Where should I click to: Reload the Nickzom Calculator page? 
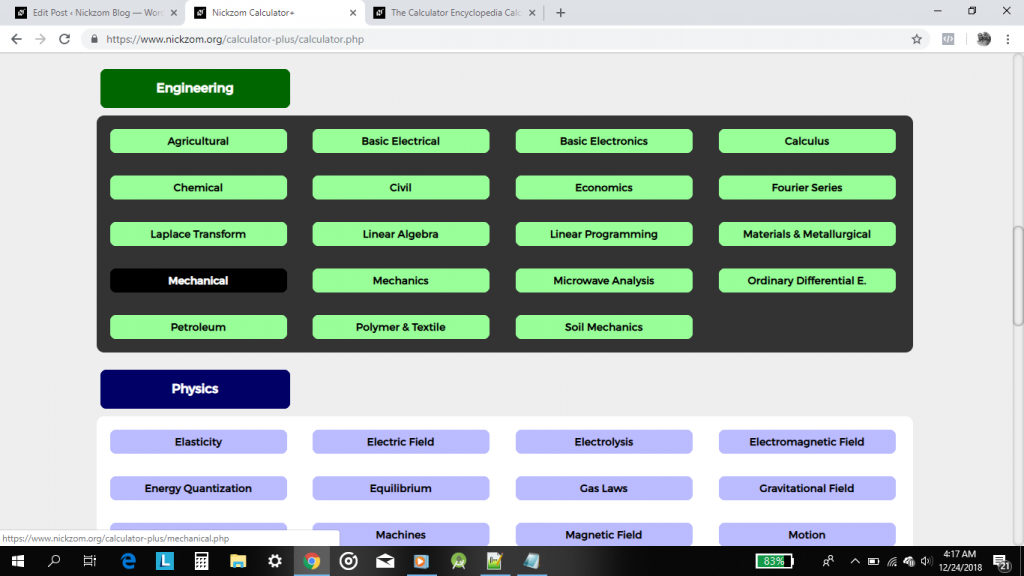pos(64,39)
